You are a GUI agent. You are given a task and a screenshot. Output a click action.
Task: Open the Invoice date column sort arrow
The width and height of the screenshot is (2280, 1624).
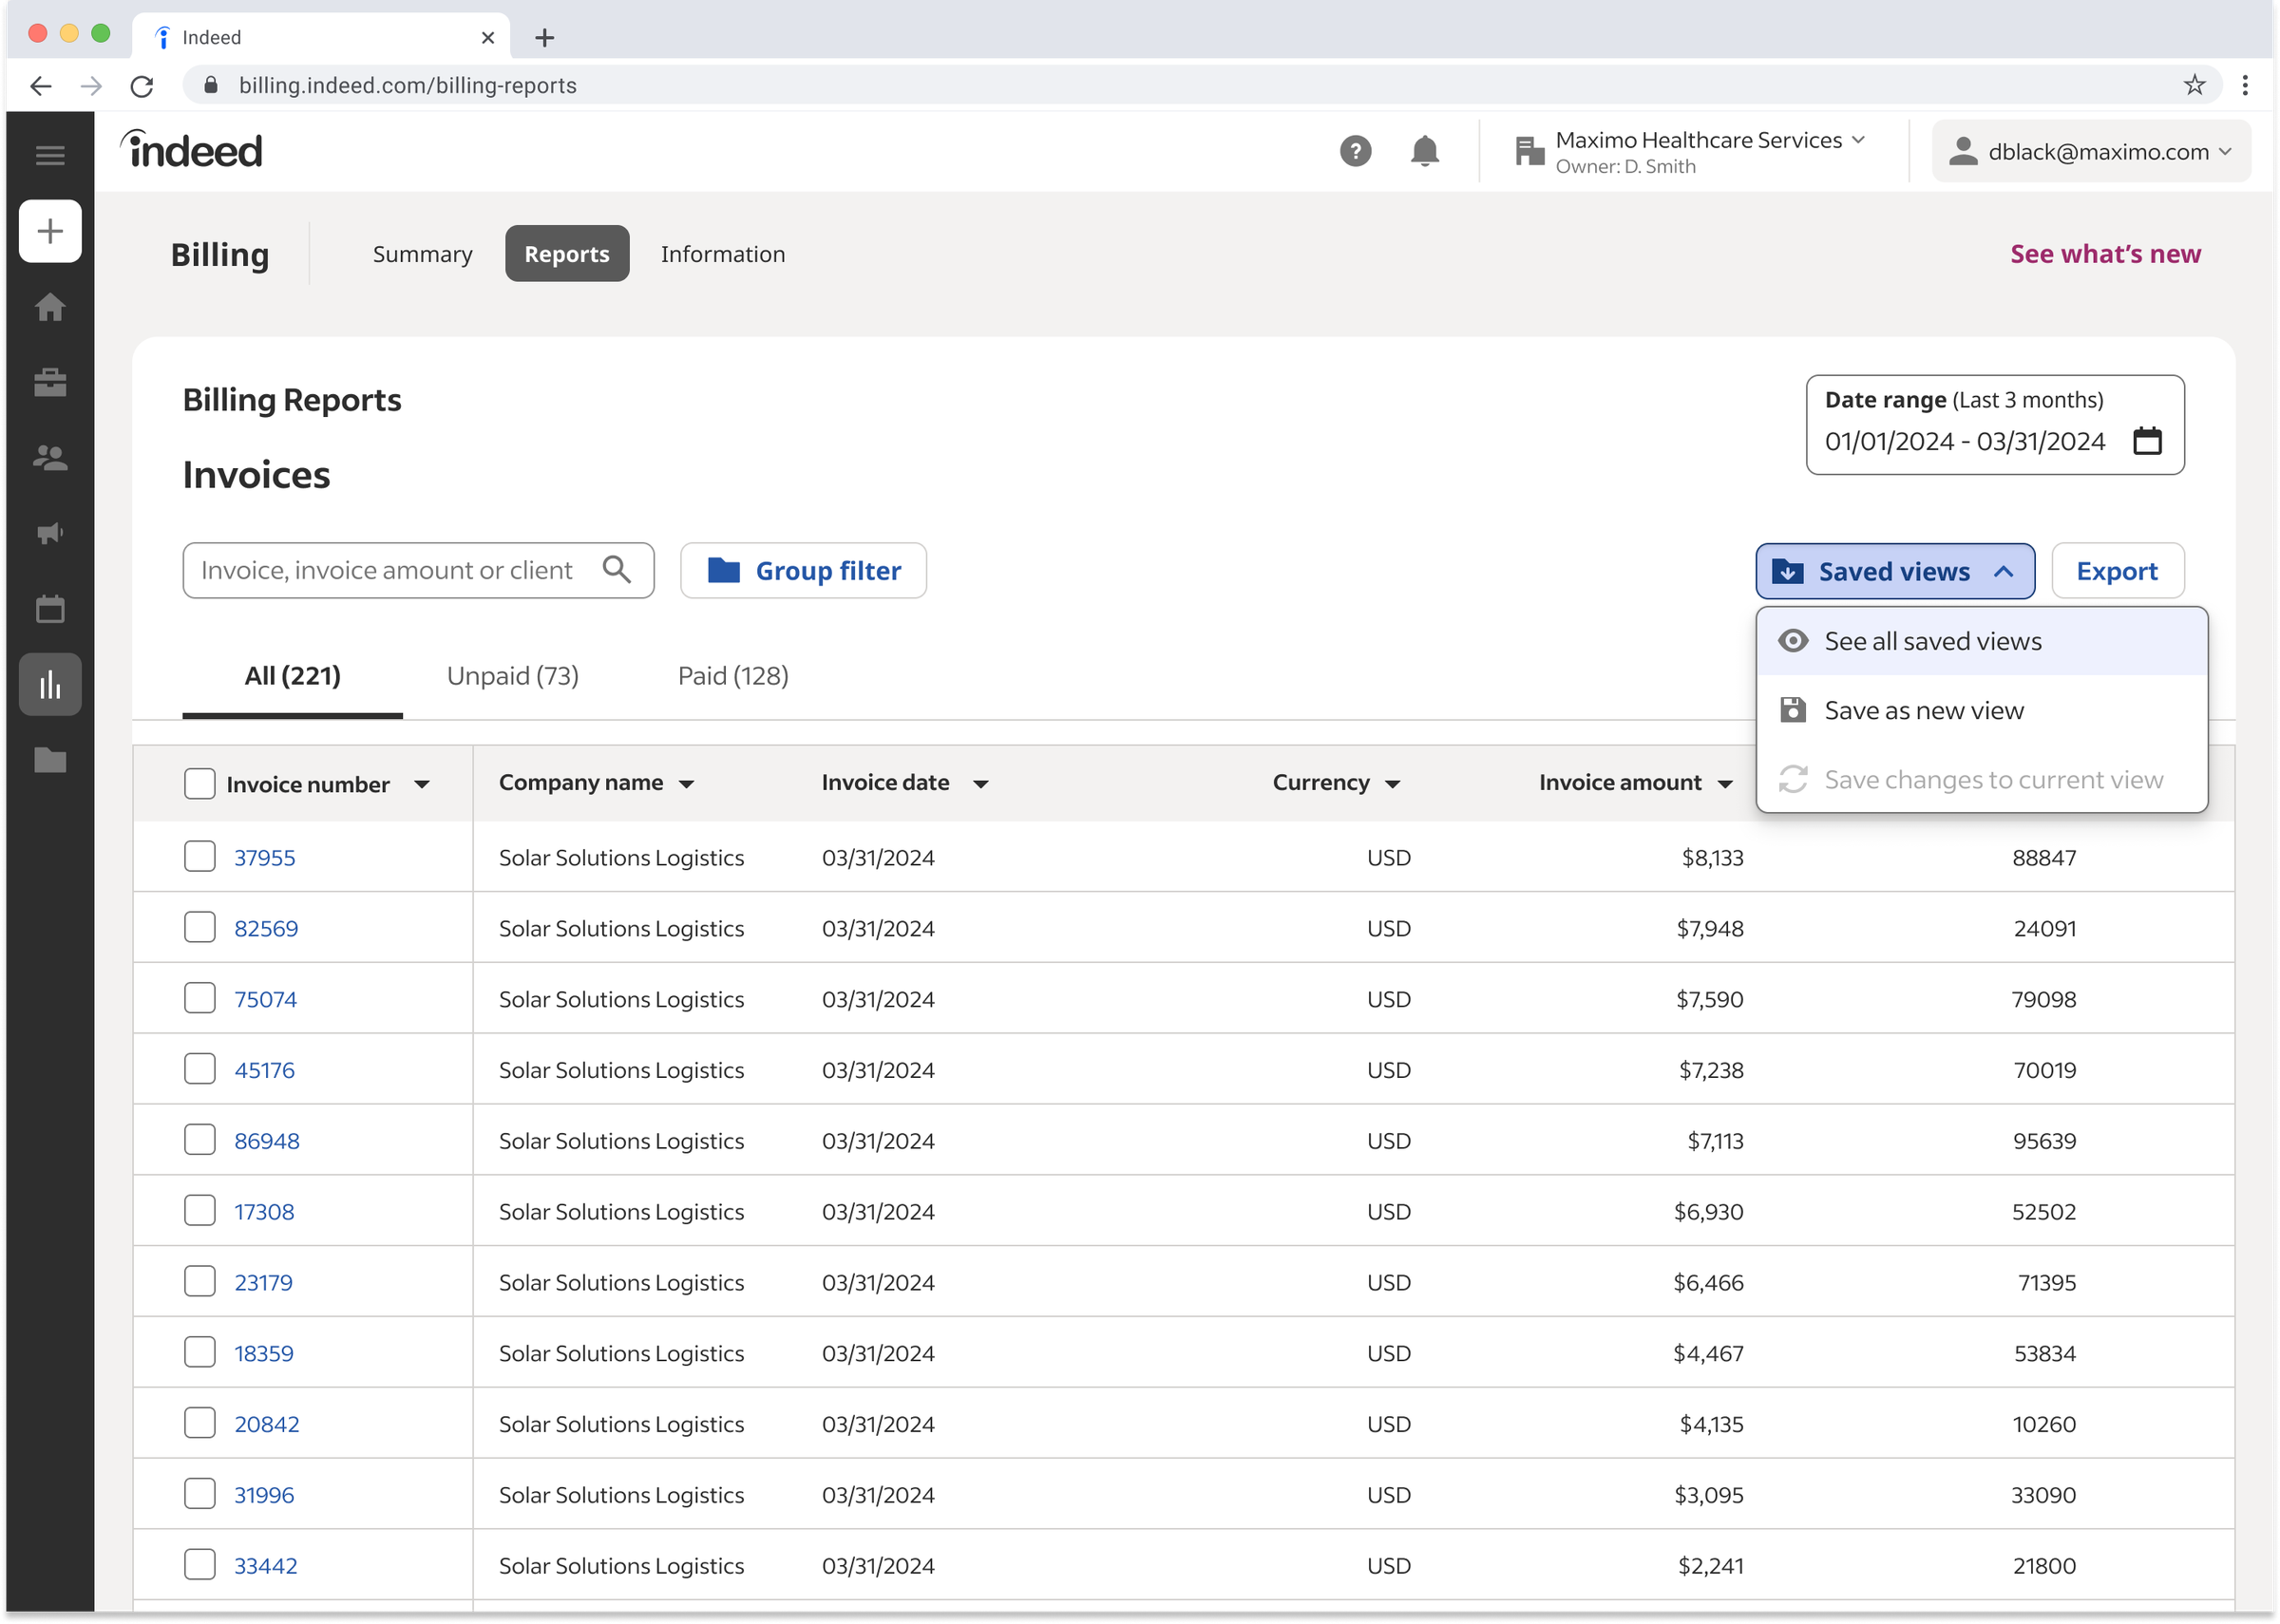(981, 784)
